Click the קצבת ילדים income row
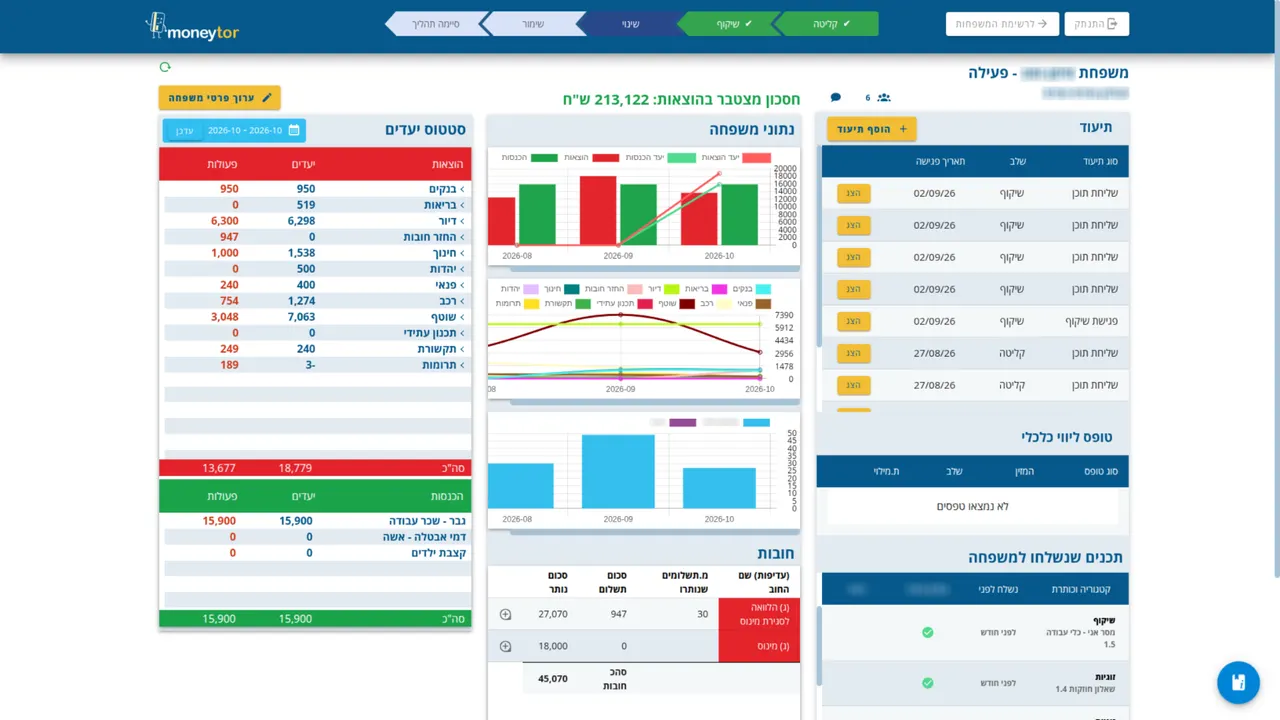1280x720 pixels. (x=315, y=553)
